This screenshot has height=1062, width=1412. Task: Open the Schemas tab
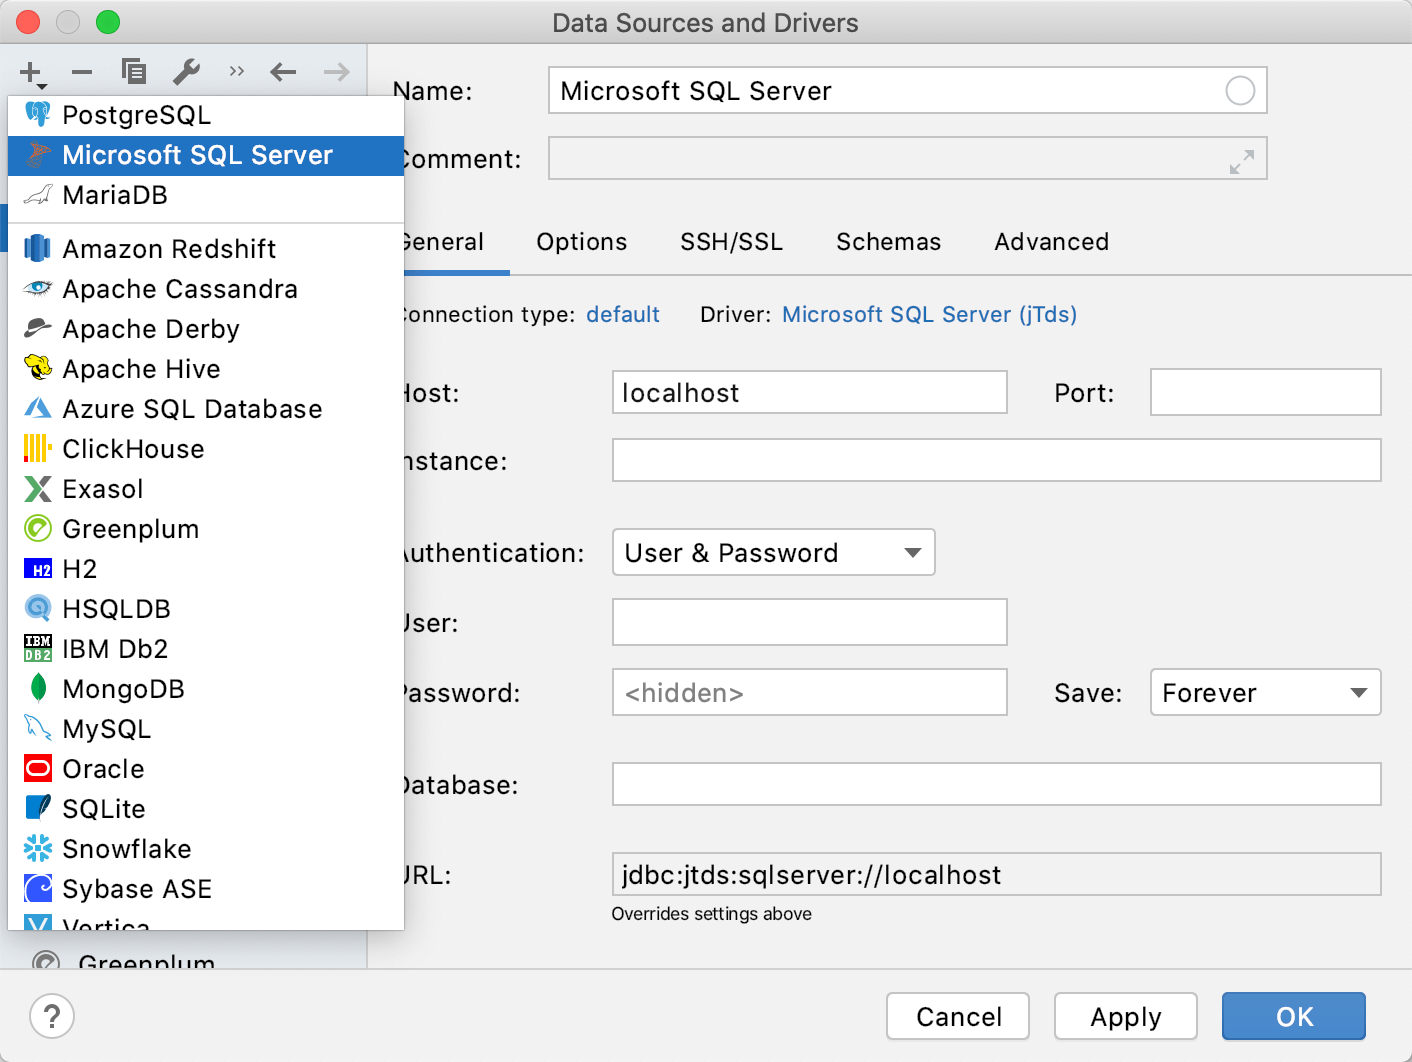[x=889, y=242]
